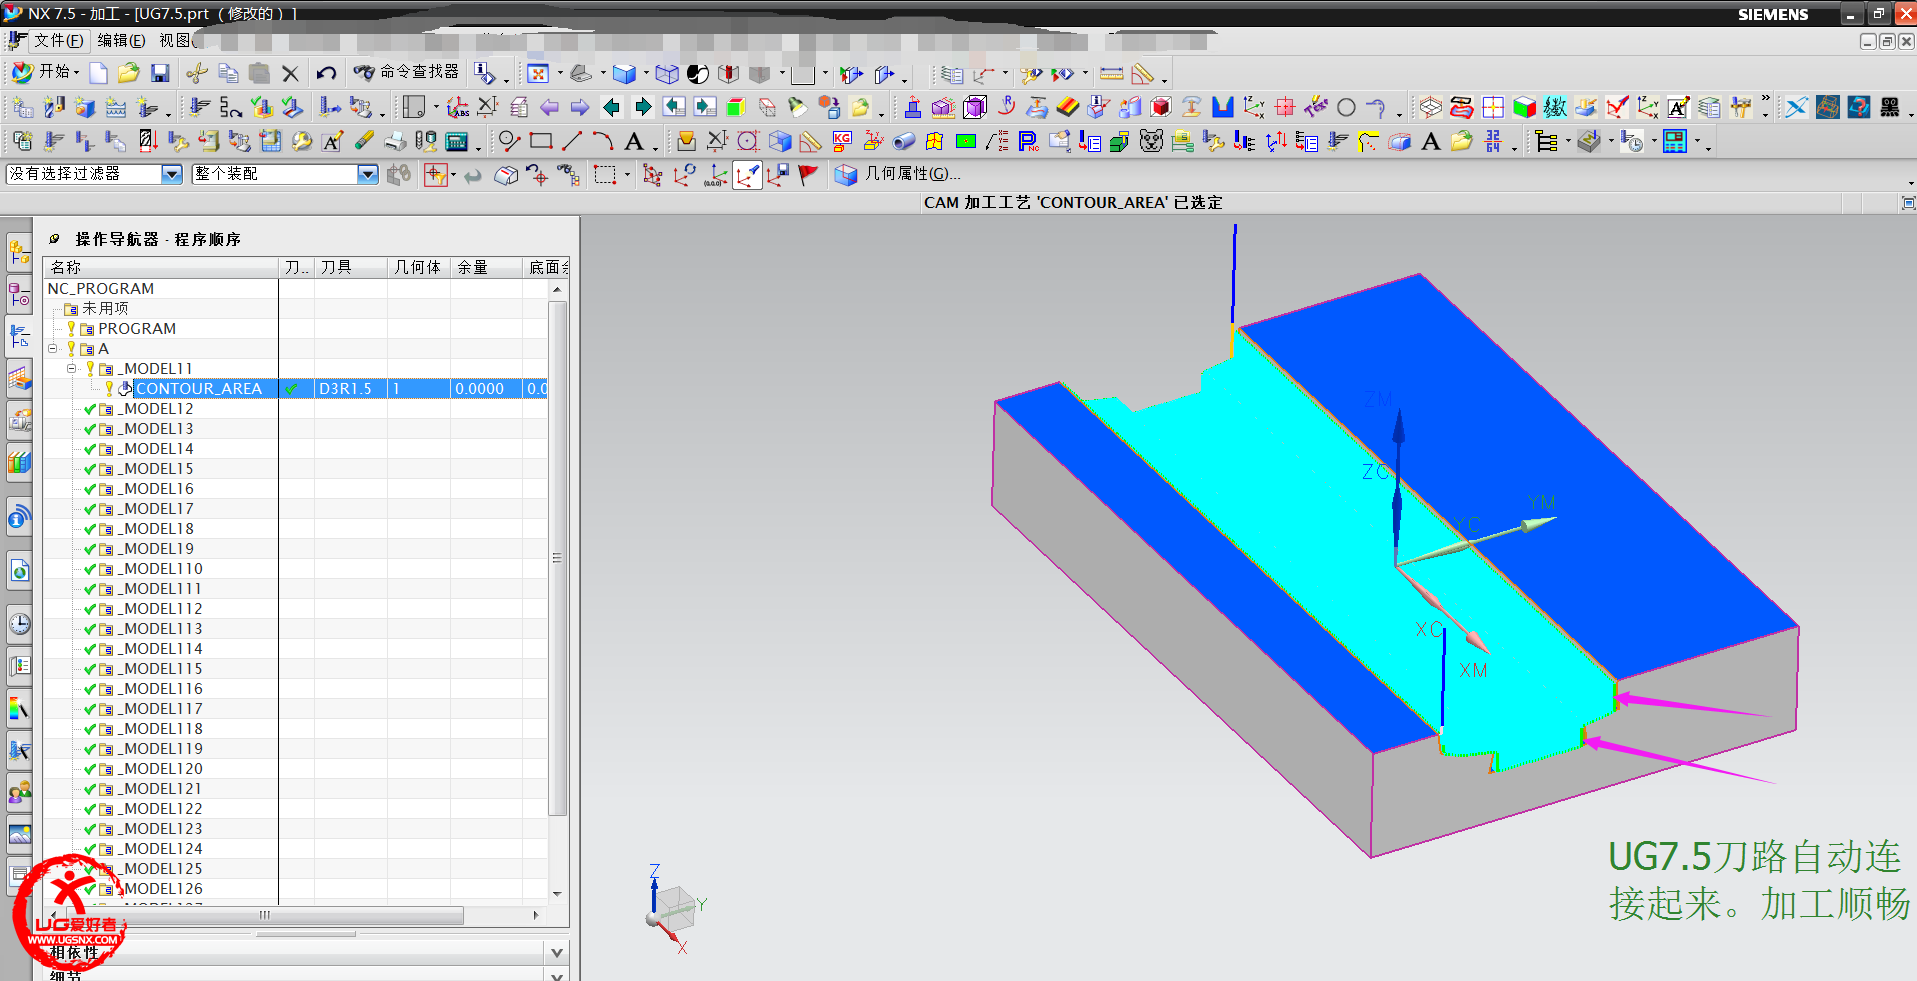
Task: Open the 整个装配 scope dropdown
Action: (x=368, y=174)
